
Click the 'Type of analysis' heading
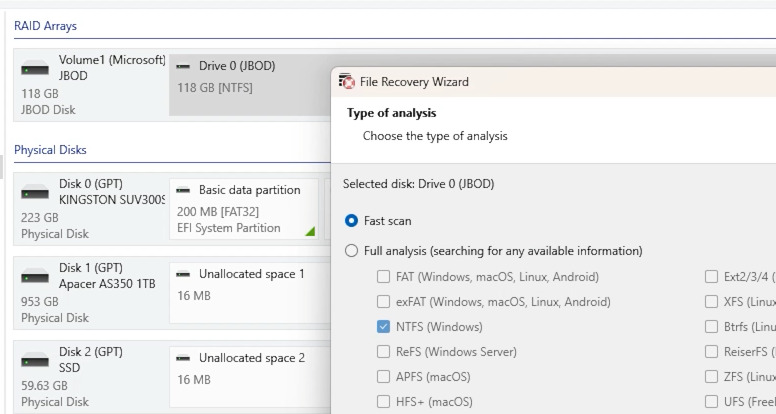tap(391, 113)
